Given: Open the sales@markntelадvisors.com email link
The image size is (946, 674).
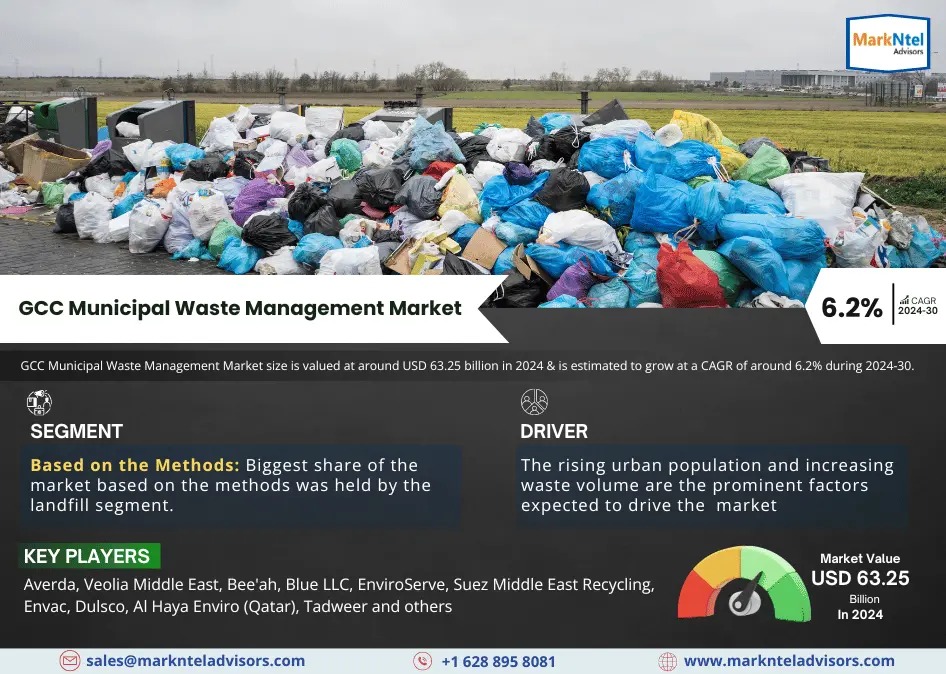Looking at the screenshot, I should pyautogui.click(x=195, y=661).
